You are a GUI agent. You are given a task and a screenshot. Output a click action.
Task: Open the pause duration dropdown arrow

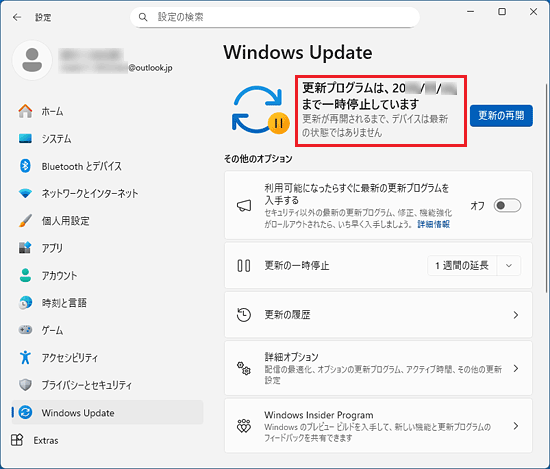509,266
